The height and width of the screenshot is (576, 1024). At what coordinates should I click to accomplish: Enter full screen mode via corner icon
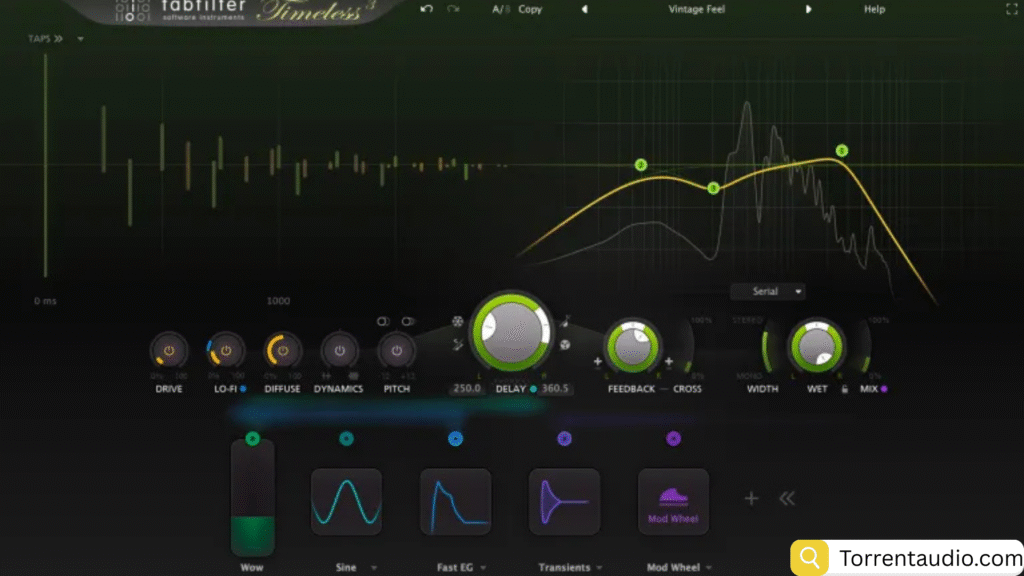pyautogui.click(x=1010, y=9)
